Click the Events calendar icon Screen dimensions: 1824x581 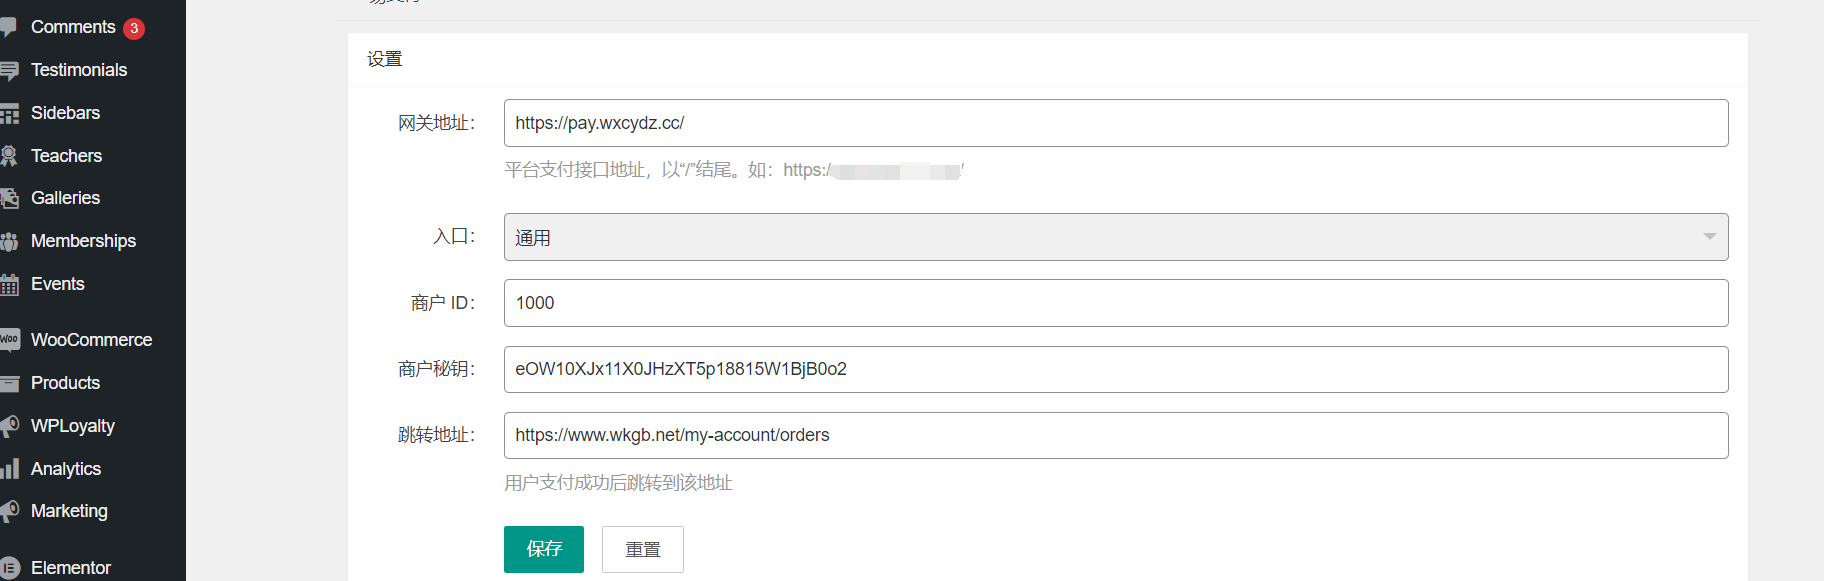pos(9,285)
